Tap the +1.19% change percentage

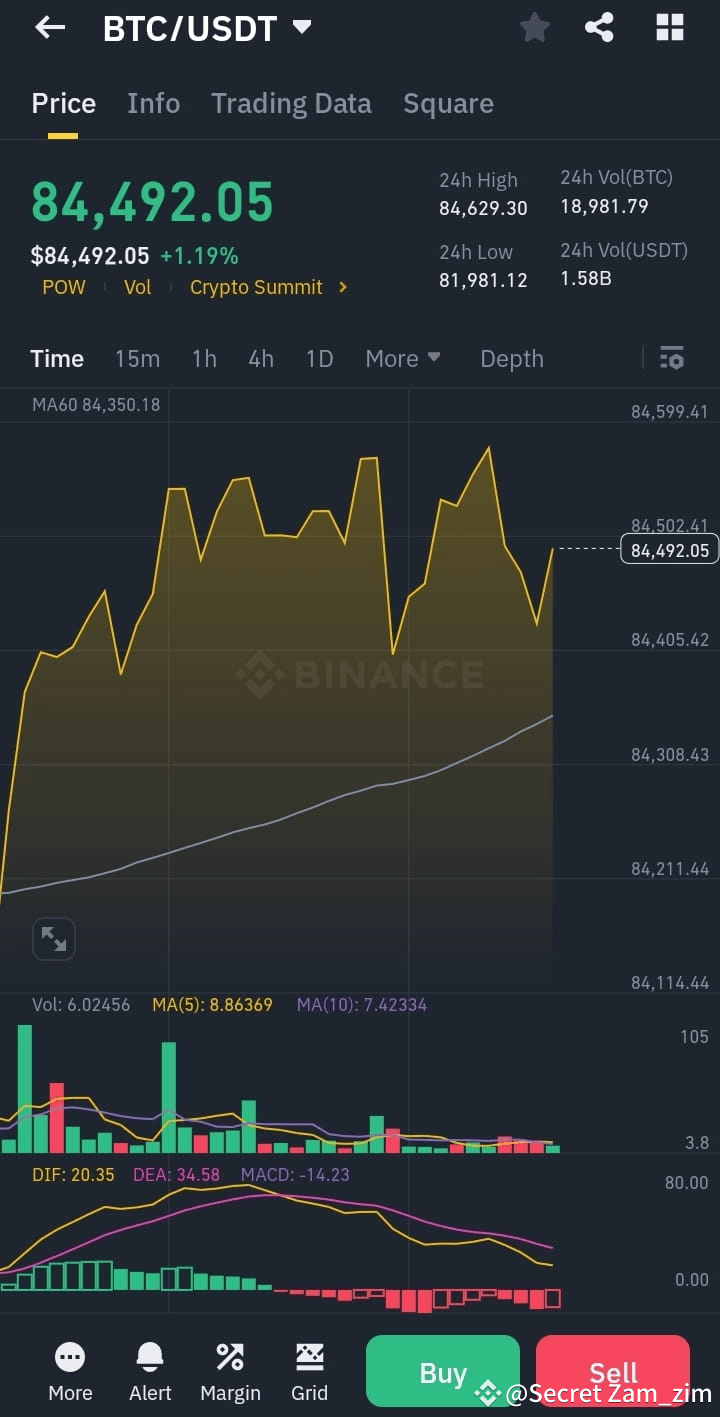point(199,256)
